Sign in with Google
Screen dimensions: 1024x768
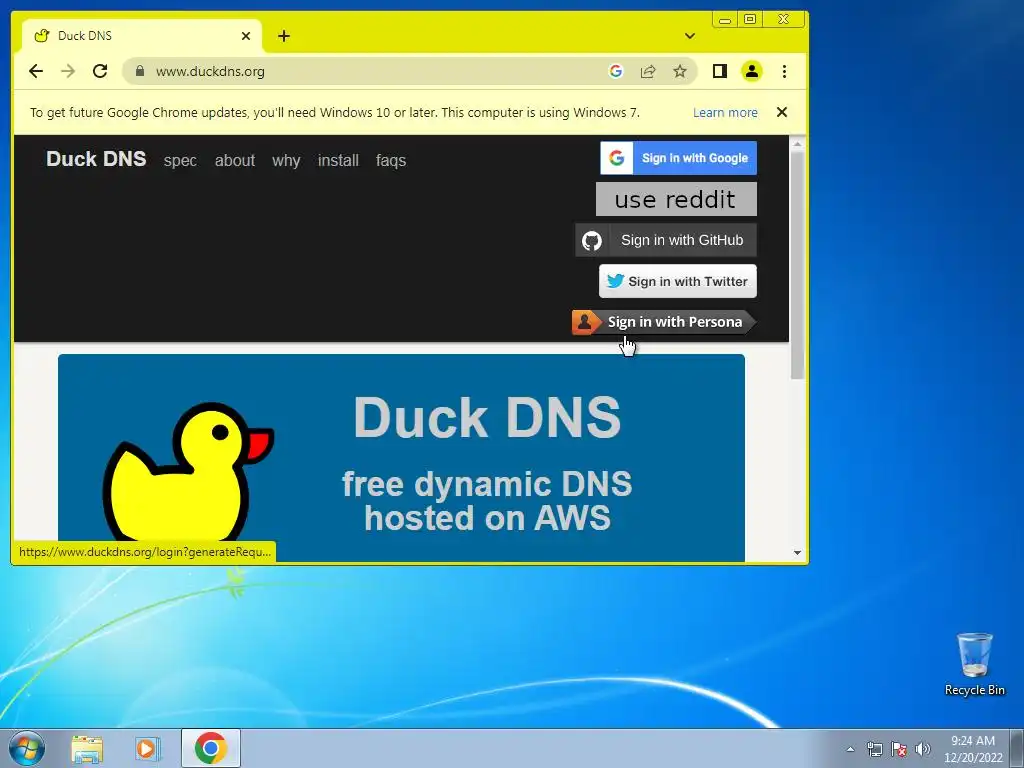[679, 158]
